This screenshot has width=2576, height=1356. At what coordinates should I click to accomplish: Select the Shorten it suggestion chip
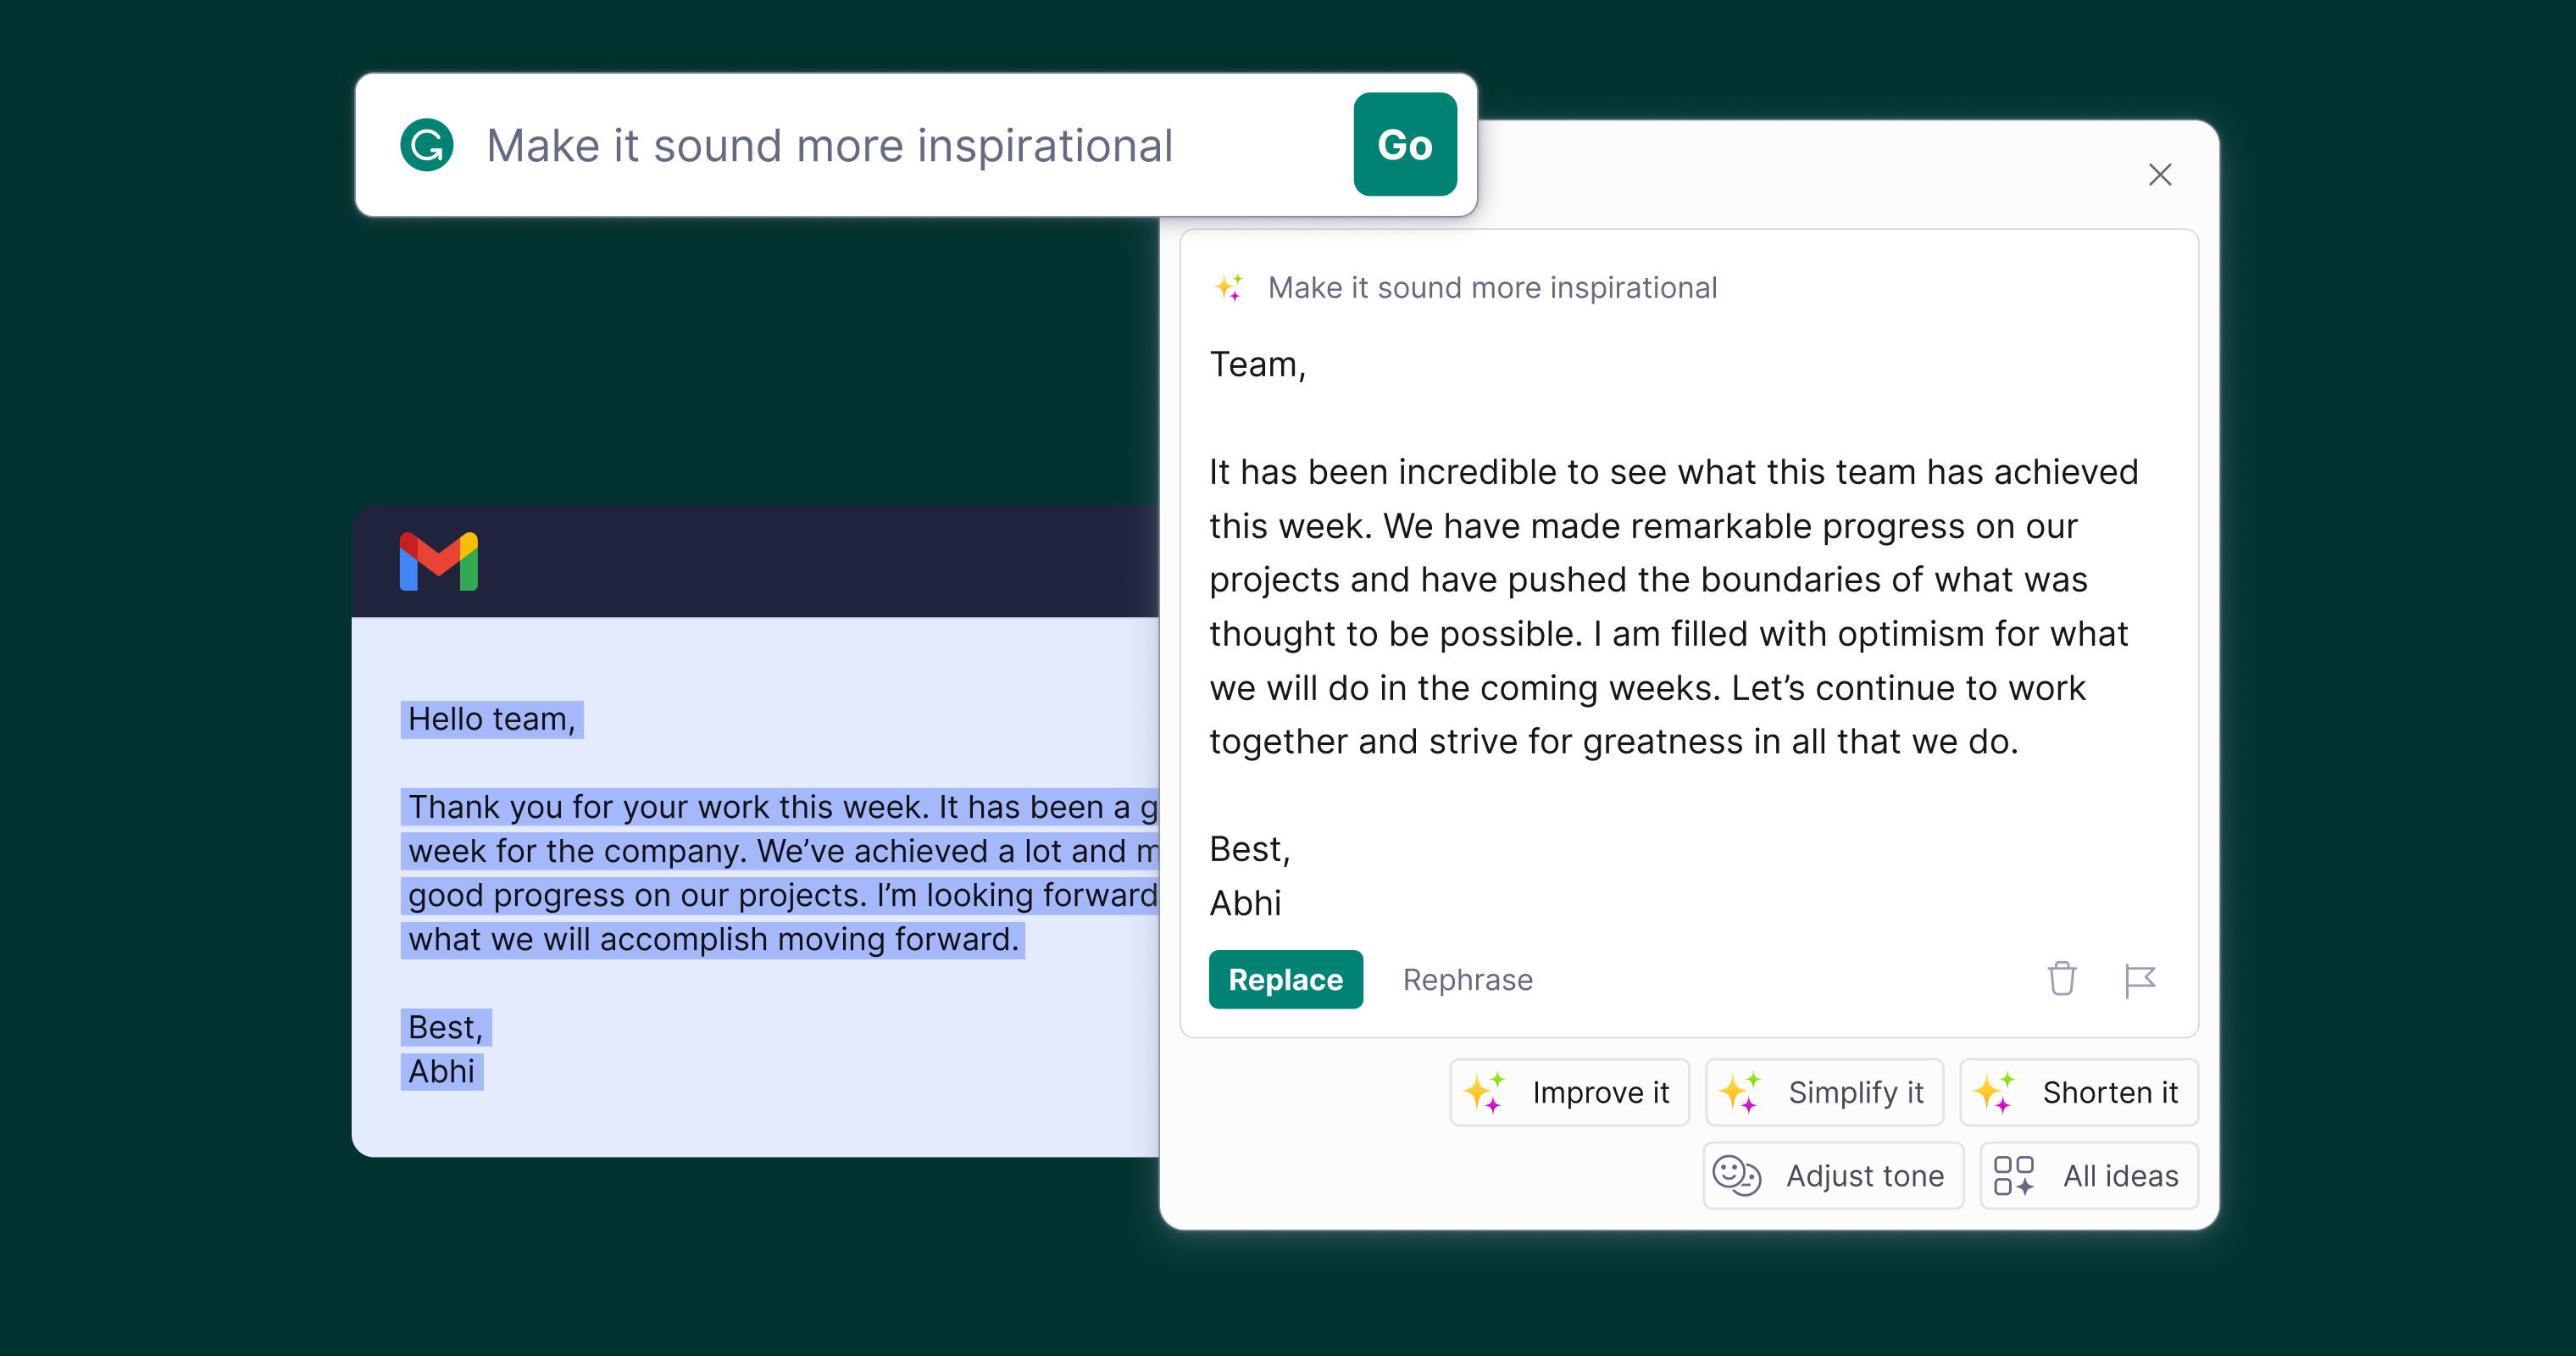2078,1092
